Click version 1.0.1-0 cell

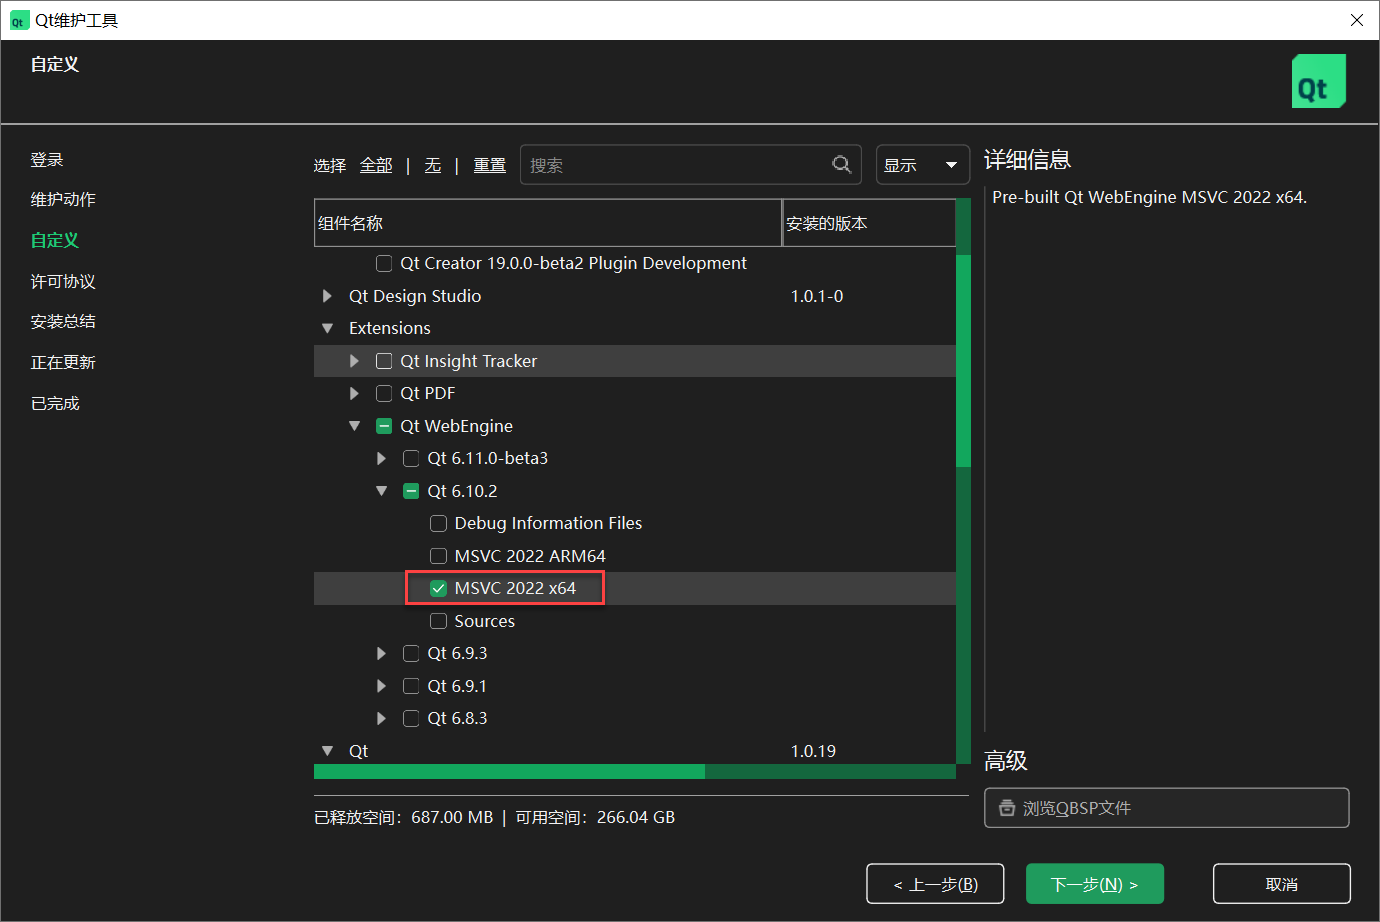(817, 296)
